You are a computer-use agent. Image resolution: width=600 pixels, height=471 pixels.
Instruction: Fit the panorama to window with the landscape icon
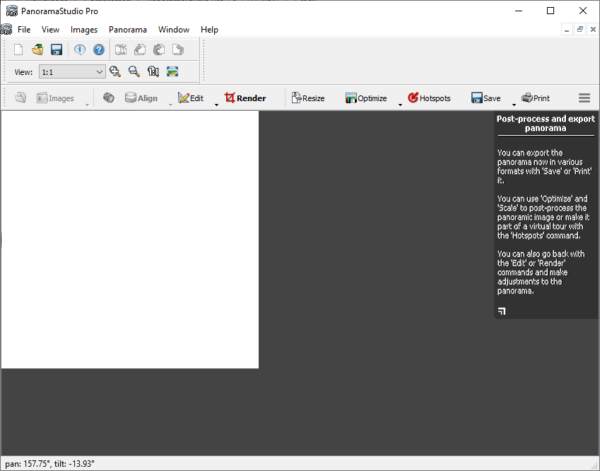173,72
